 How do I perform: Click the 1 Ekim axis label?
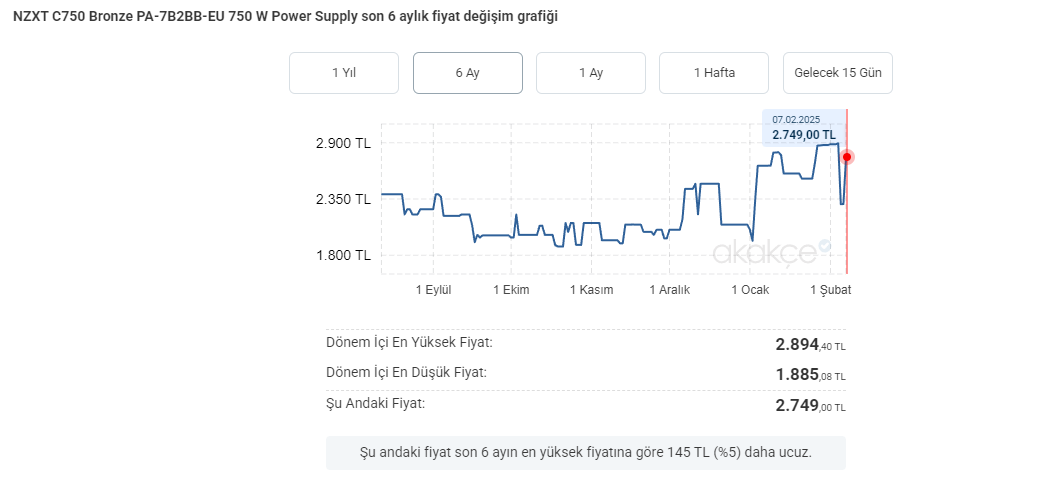(511, 290)
